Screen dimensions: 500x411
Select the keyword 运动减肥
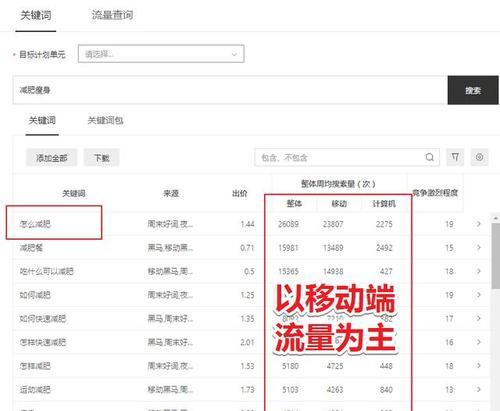pos(35,390)
